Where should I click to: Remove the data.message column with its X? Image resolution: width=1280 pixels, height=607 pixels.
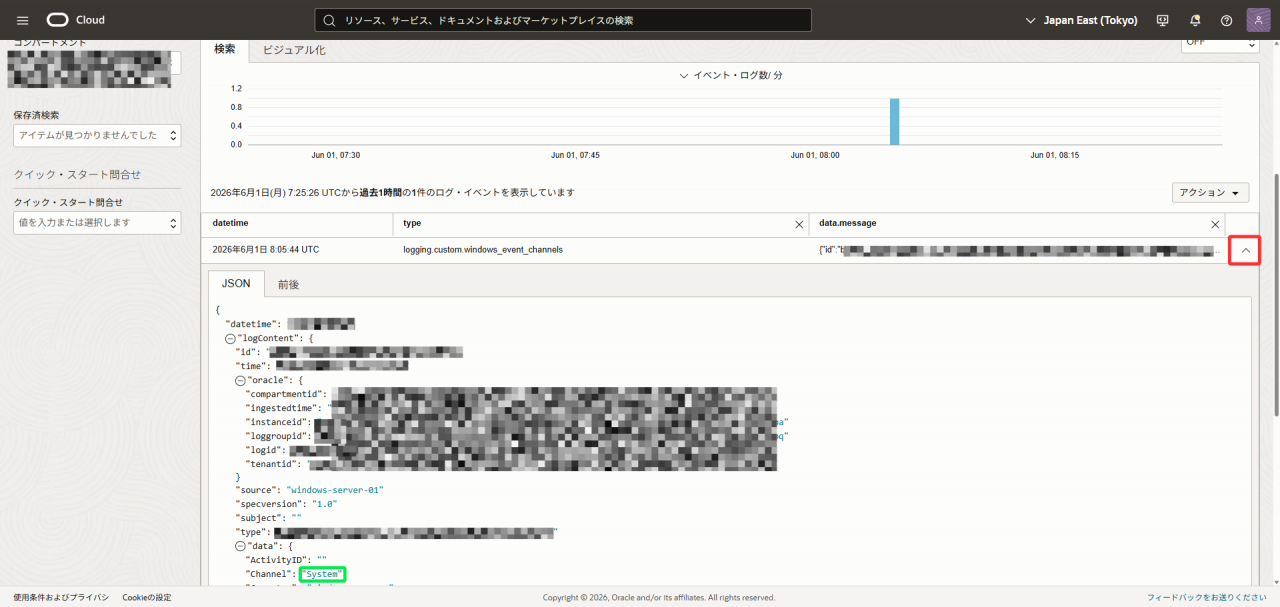click(x=1215, y=225)
